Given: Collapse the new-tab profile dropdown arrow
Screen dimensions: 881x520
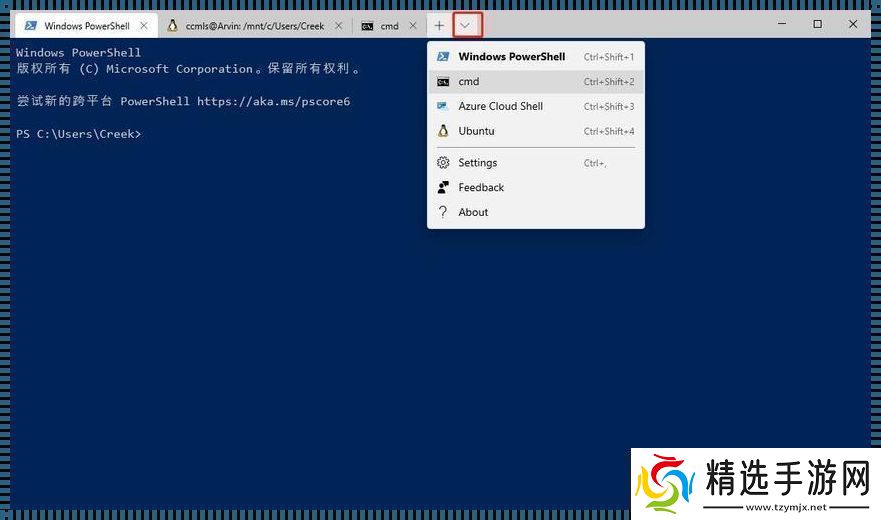Looking at the screenshot, I should 466,25.
